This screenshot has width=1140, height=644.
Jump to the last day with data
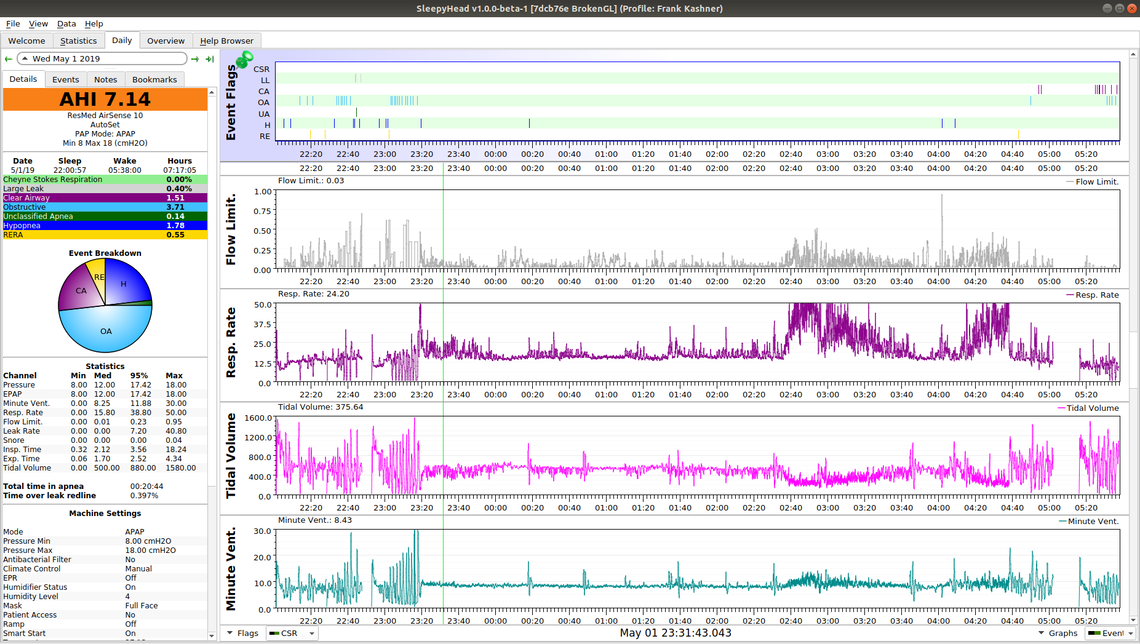[210, 59]
